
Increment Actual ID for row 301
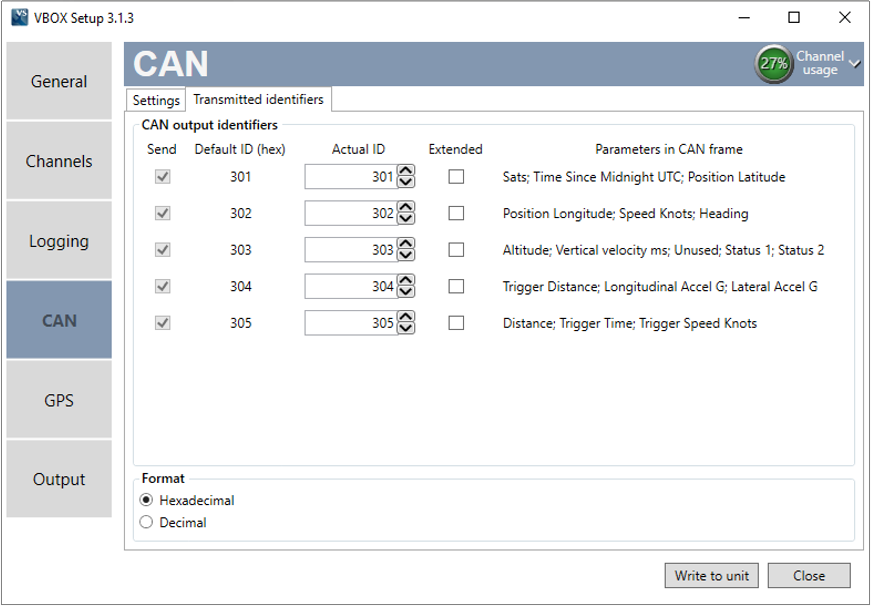pyautogui.click(x=406, y=171)
